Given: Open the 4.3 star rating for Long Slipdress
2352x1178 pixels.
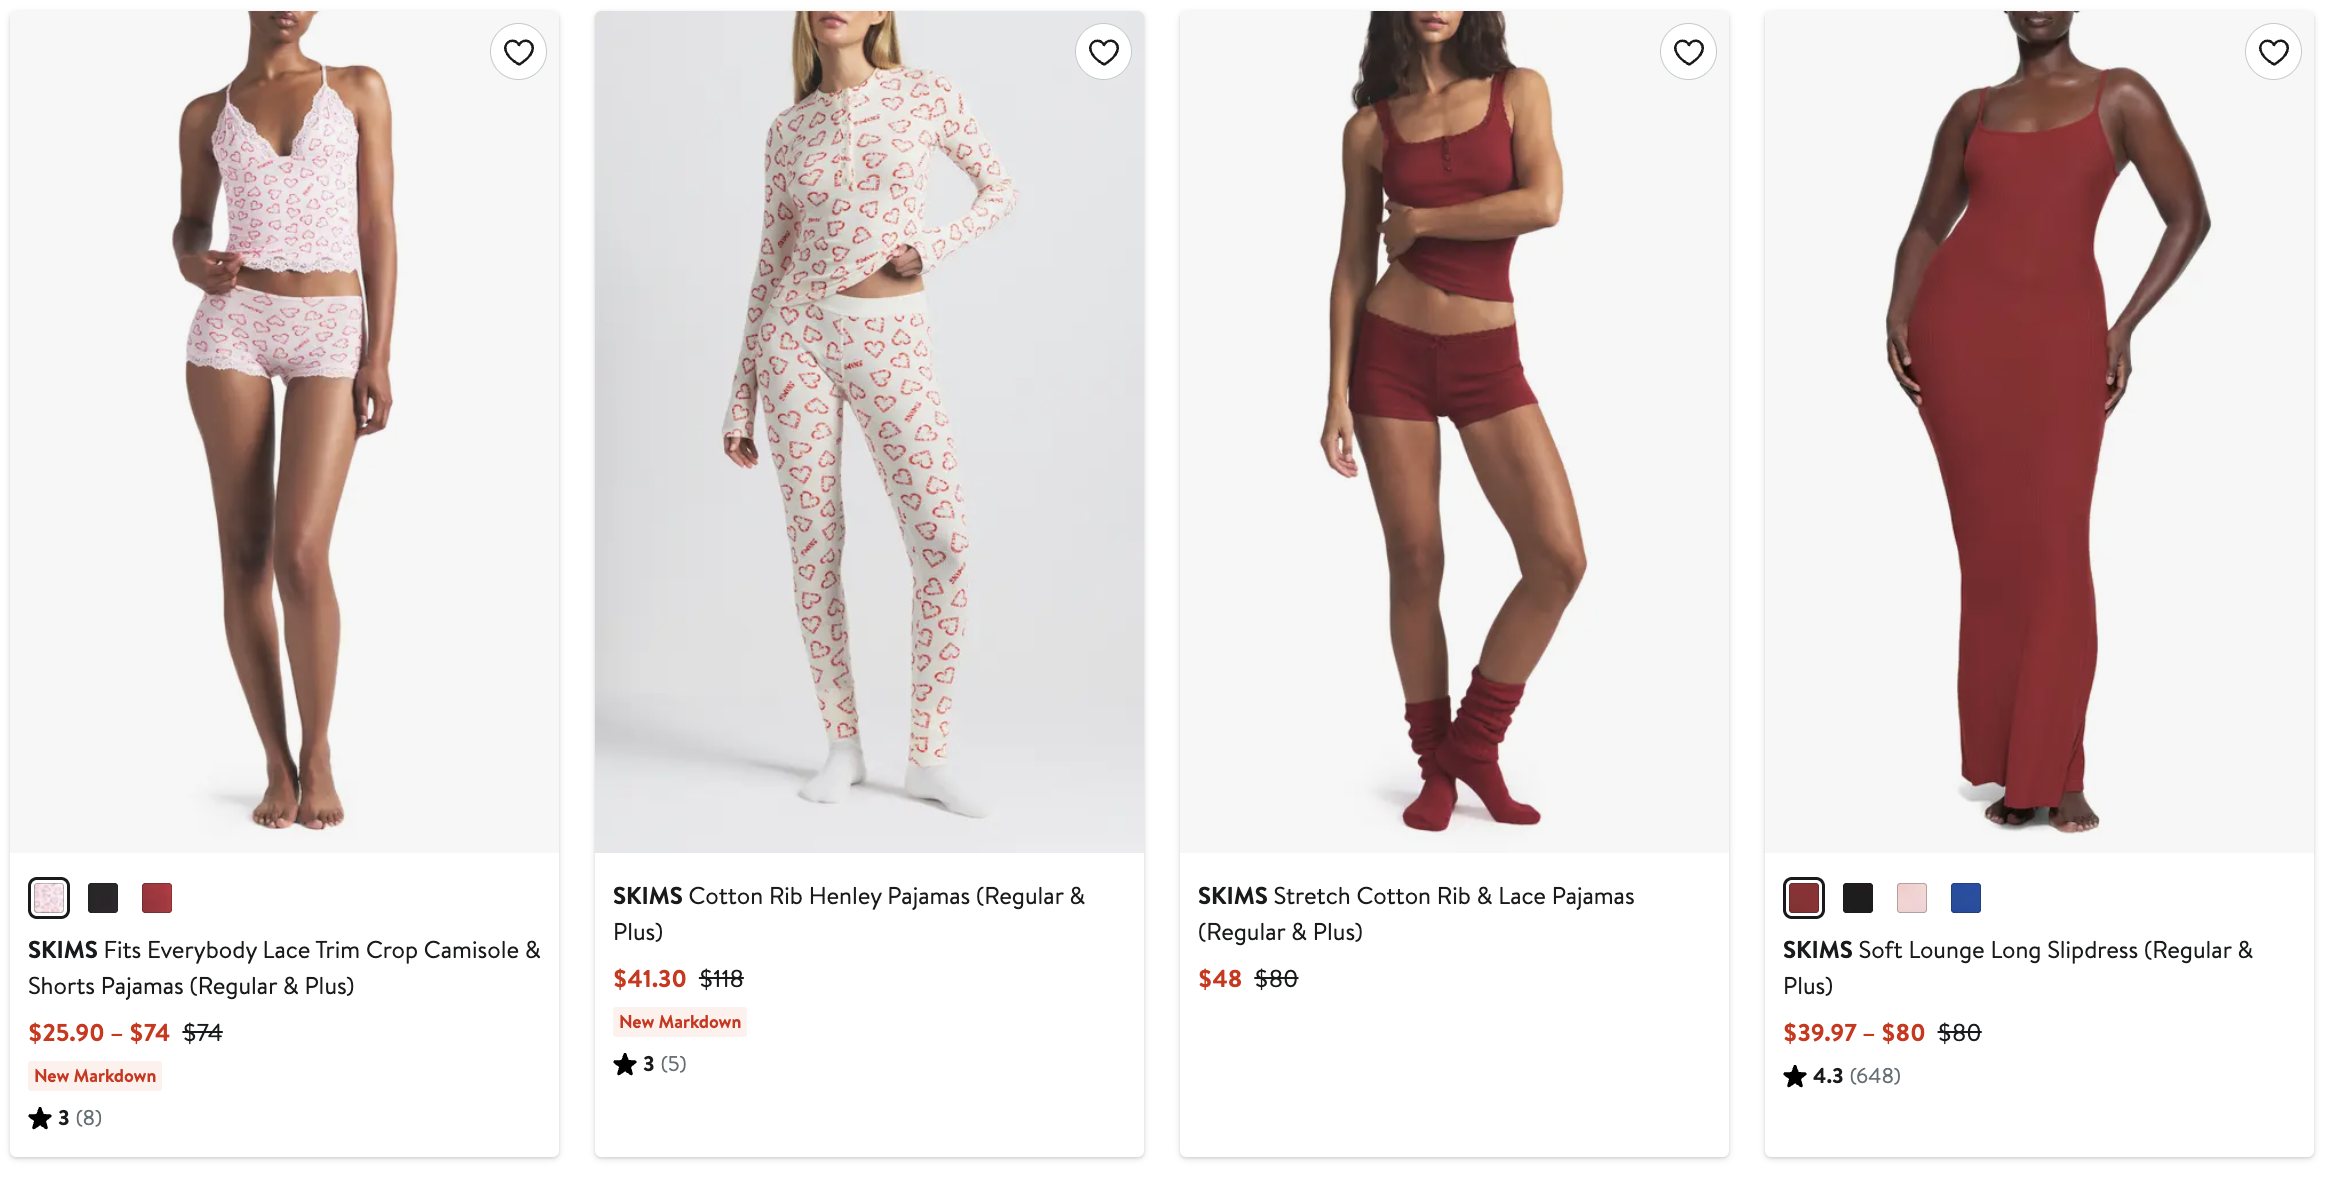Looking at the screenshot, I should coord(1841,1076).
